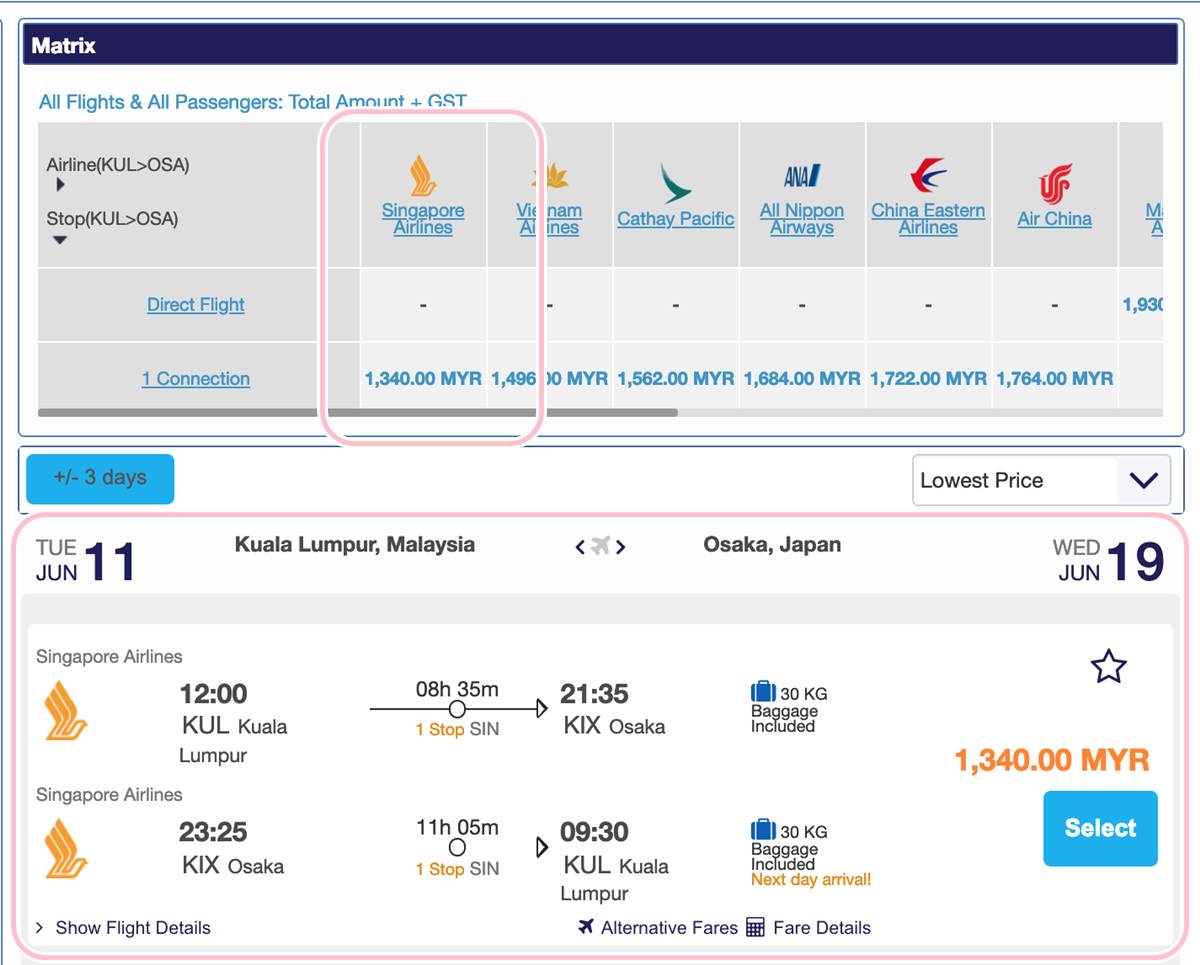Click the swap route plane icon
The width and height of the screenshot is (1200, 965).
click(600, 546)
